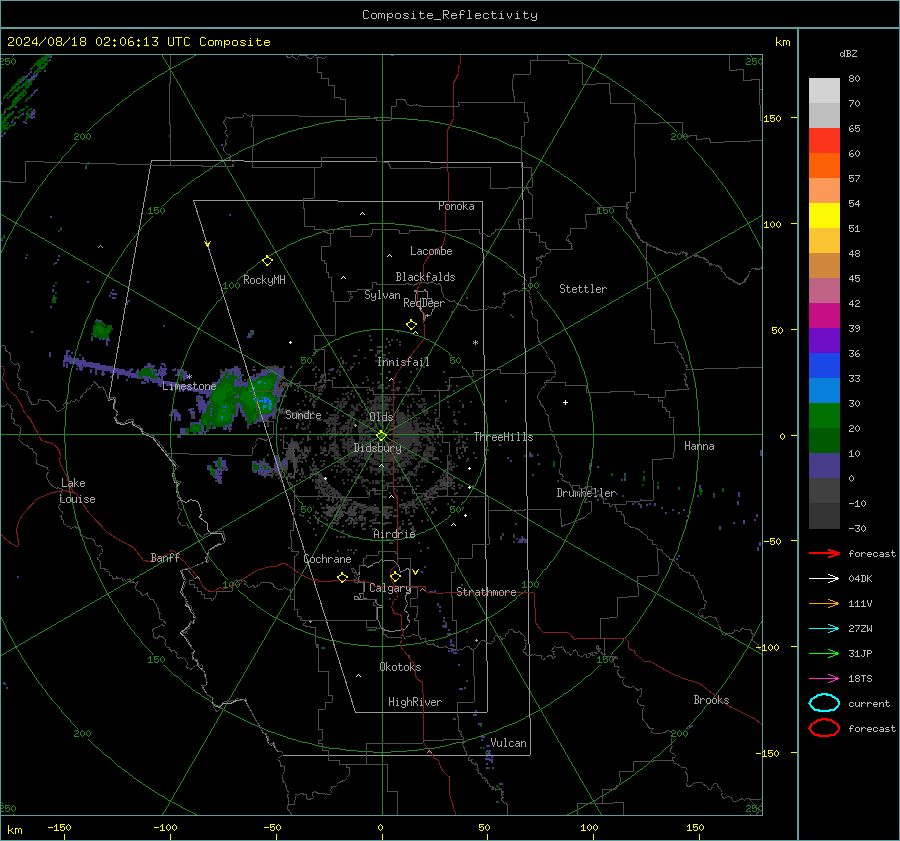Click the Strathmore town label
This screenshot has height=841, width=900.
(486, 592)
